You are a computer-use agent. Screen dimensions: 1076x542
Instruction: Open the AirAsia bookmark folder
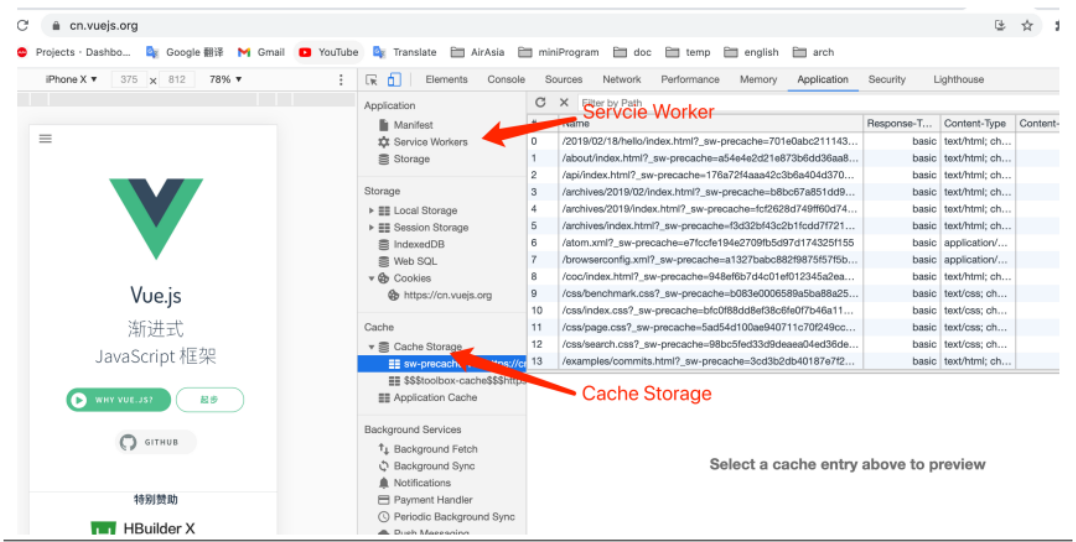click(x=478, y=52)
